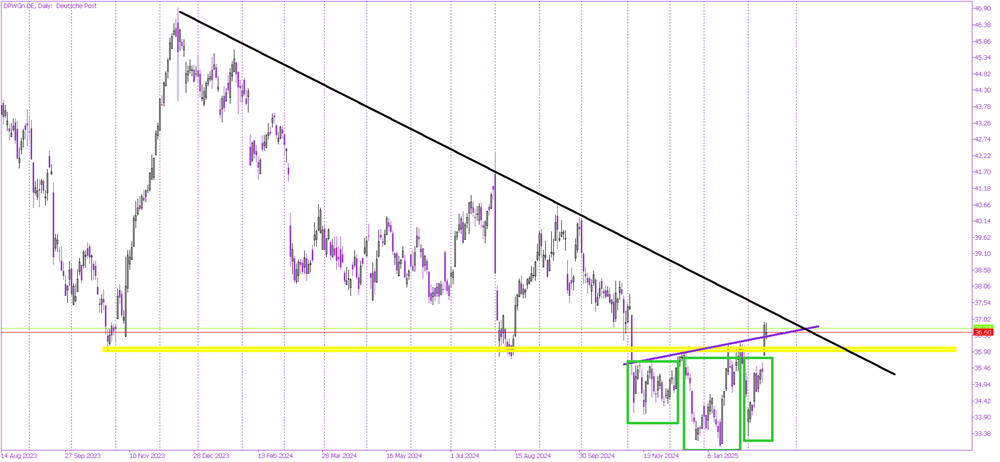Pick the 44.82 value on price scale
The image size is (1000, 462).
tap(982, 74)
